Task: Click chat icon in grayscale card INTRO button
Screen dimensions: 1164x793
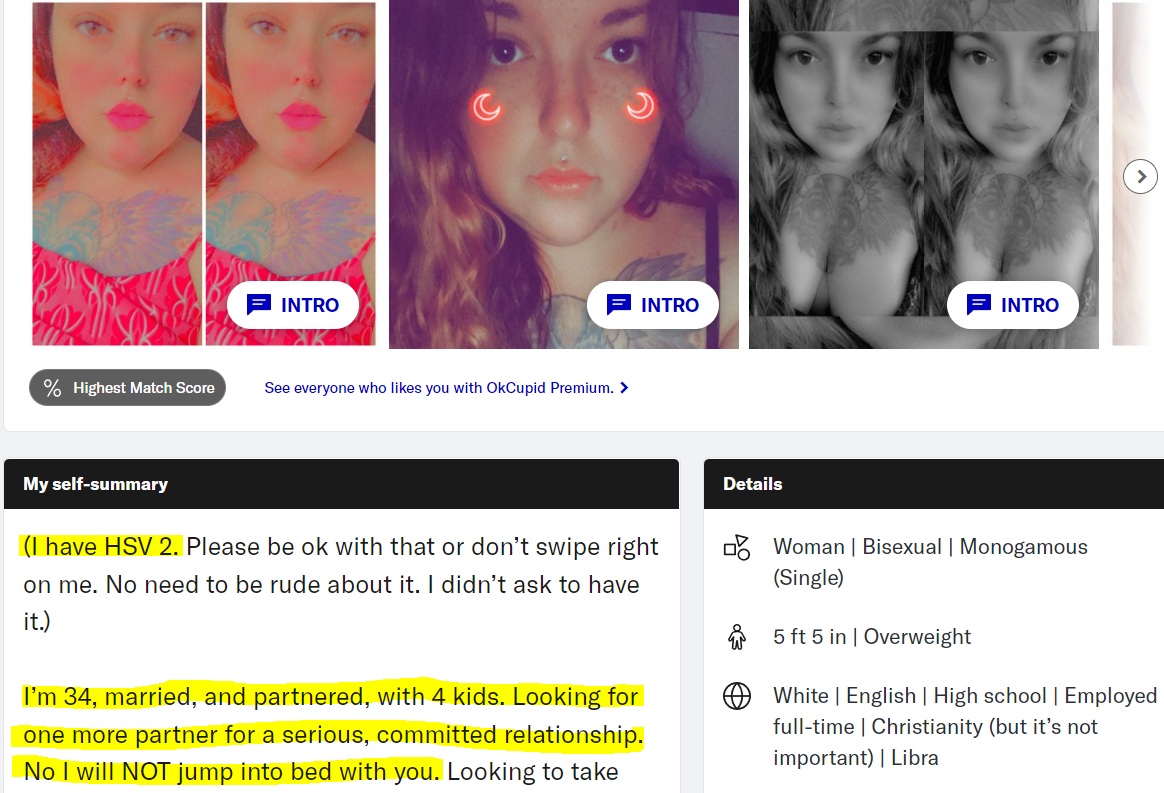Action: point(978,305)
